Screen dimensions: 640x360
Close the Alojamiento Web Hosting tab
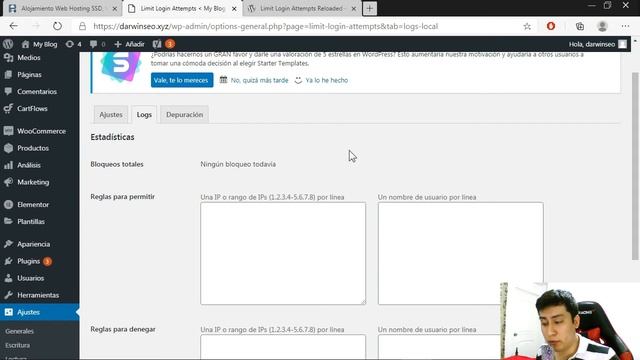[115, 8]
